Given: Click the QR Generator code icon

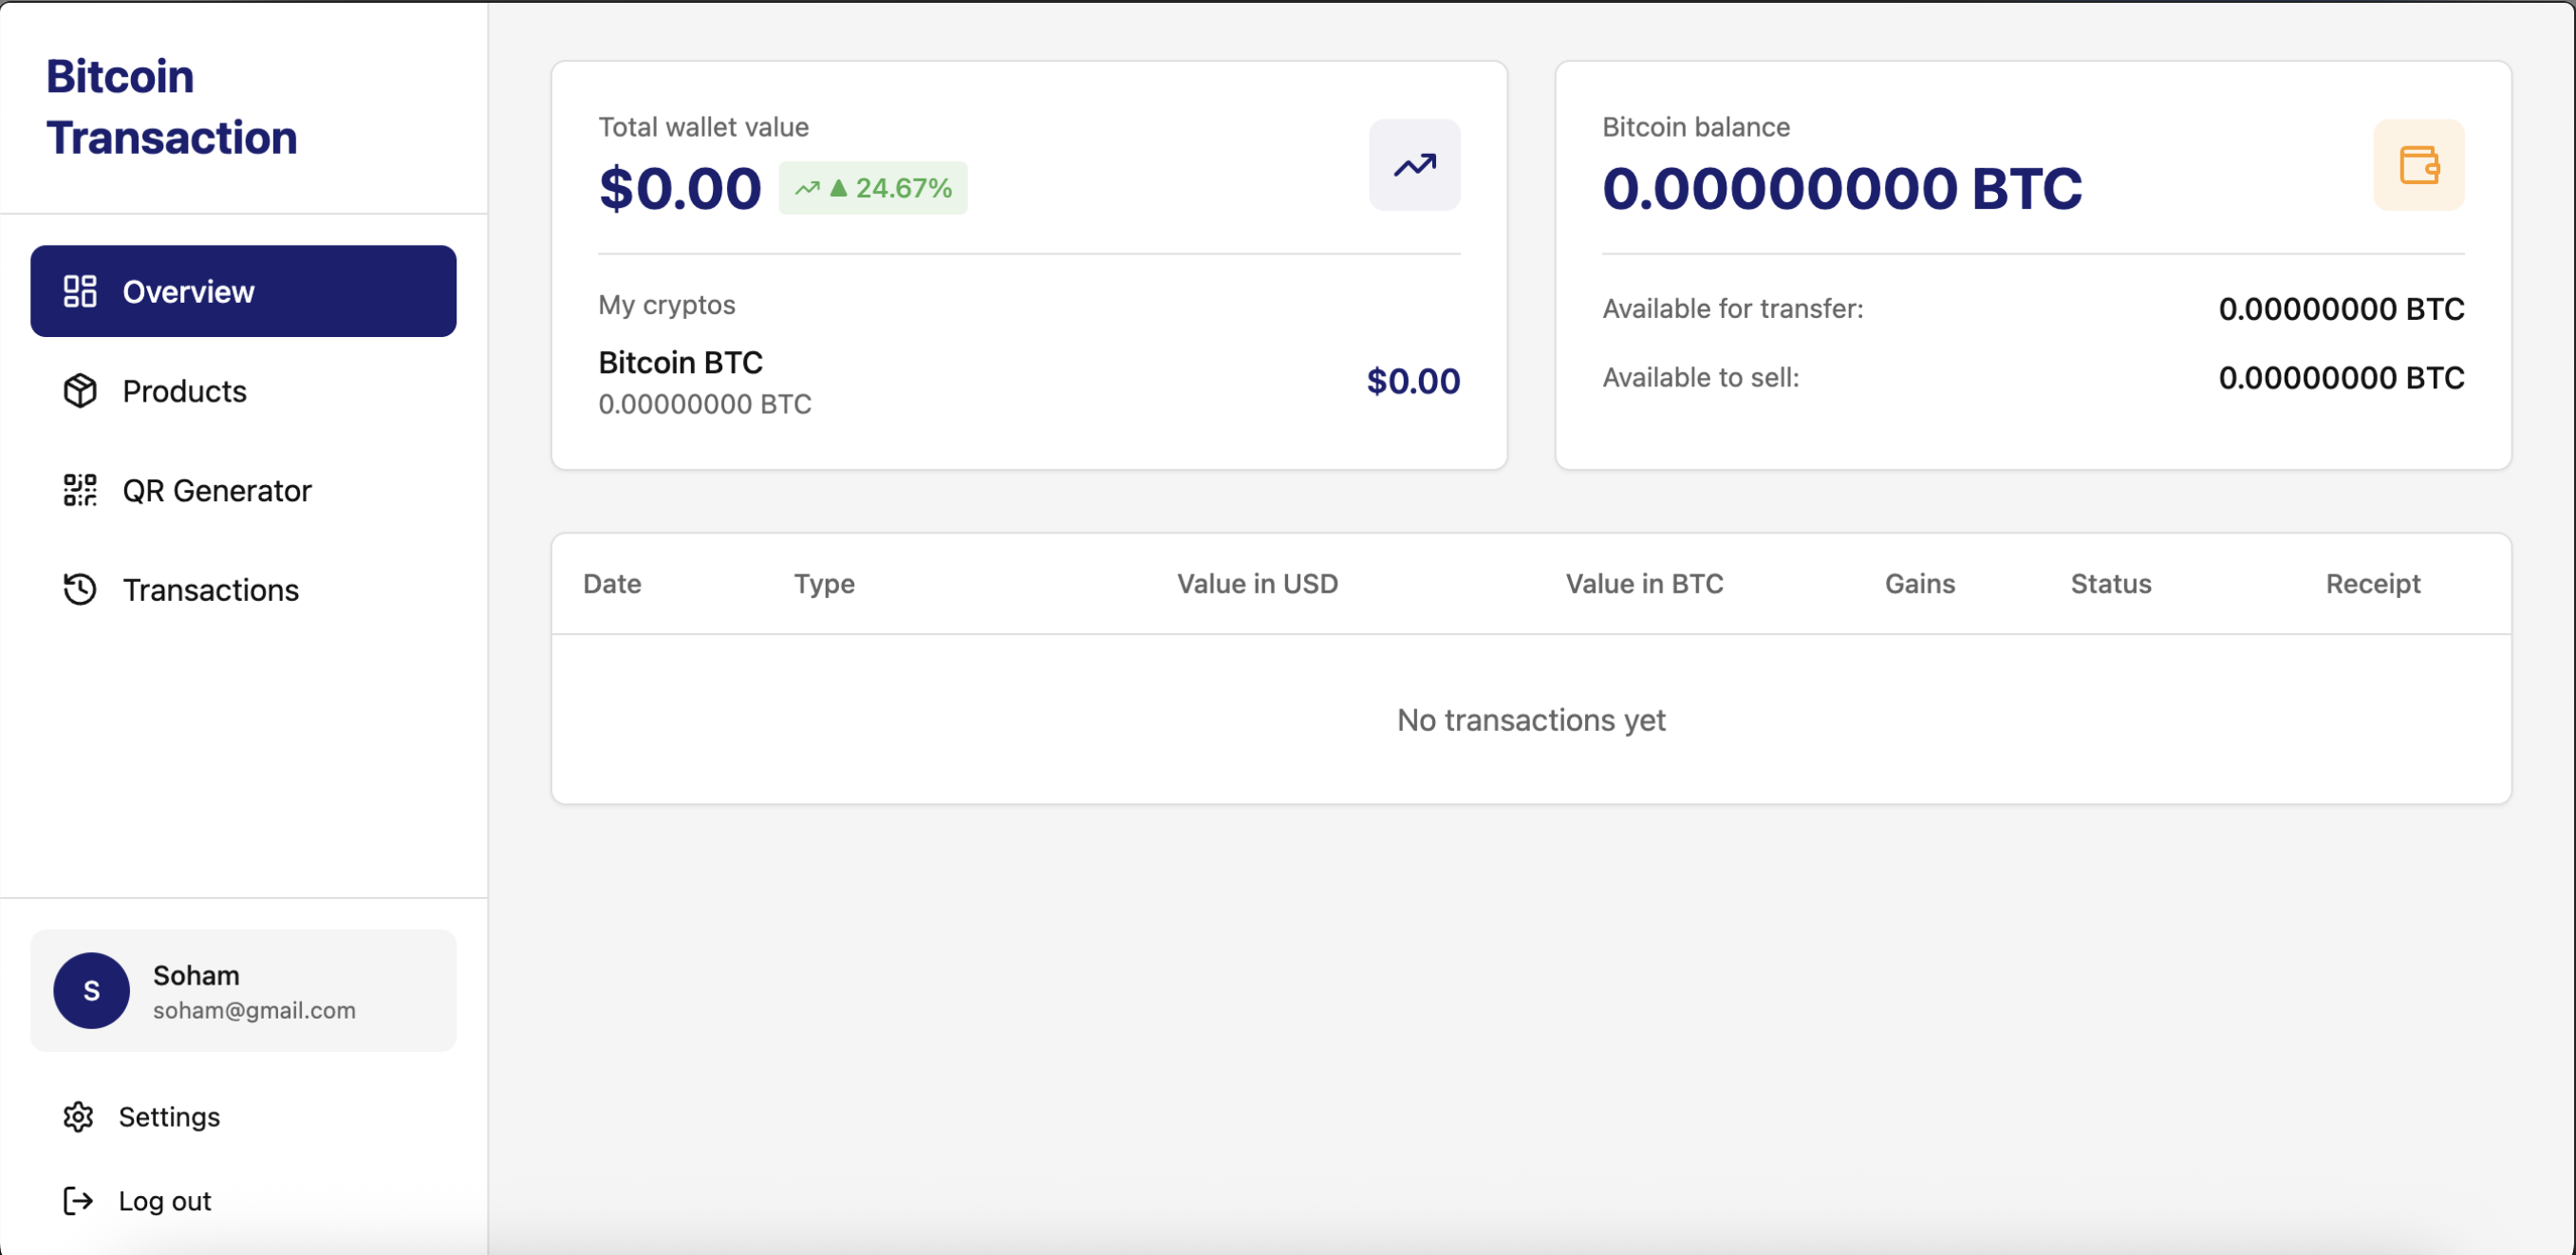Looking at the screenshot, I should [x=80, y=490].
